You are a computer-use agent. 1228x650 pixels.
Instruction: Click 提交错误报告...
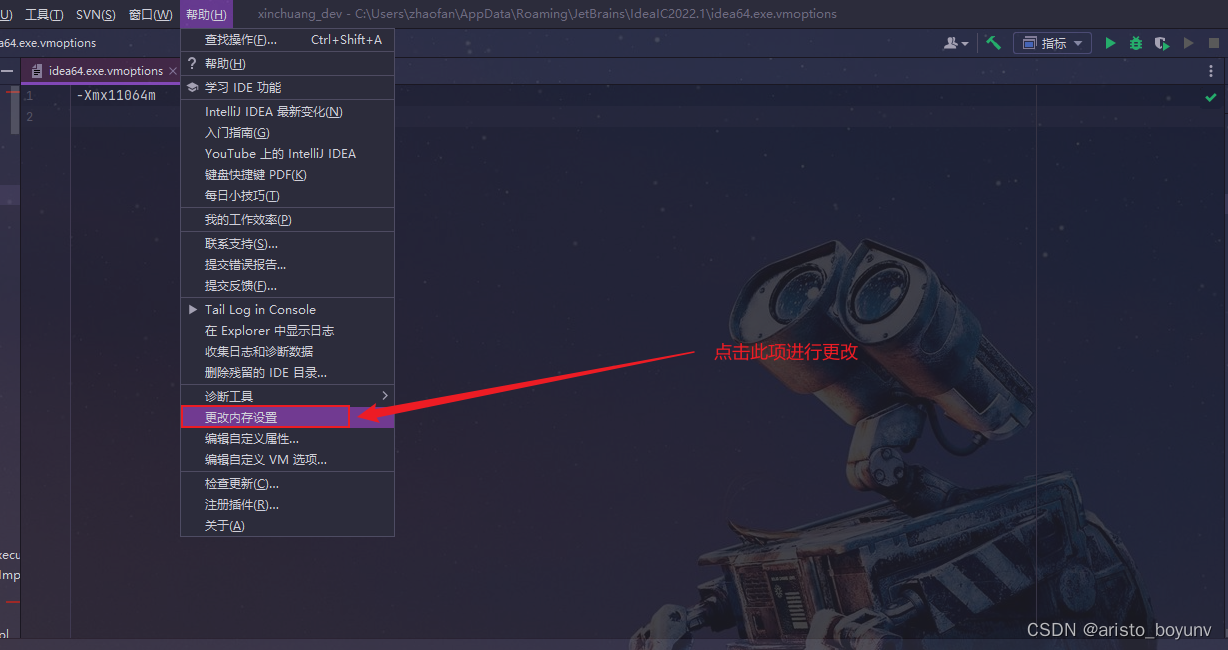[287, 265]
